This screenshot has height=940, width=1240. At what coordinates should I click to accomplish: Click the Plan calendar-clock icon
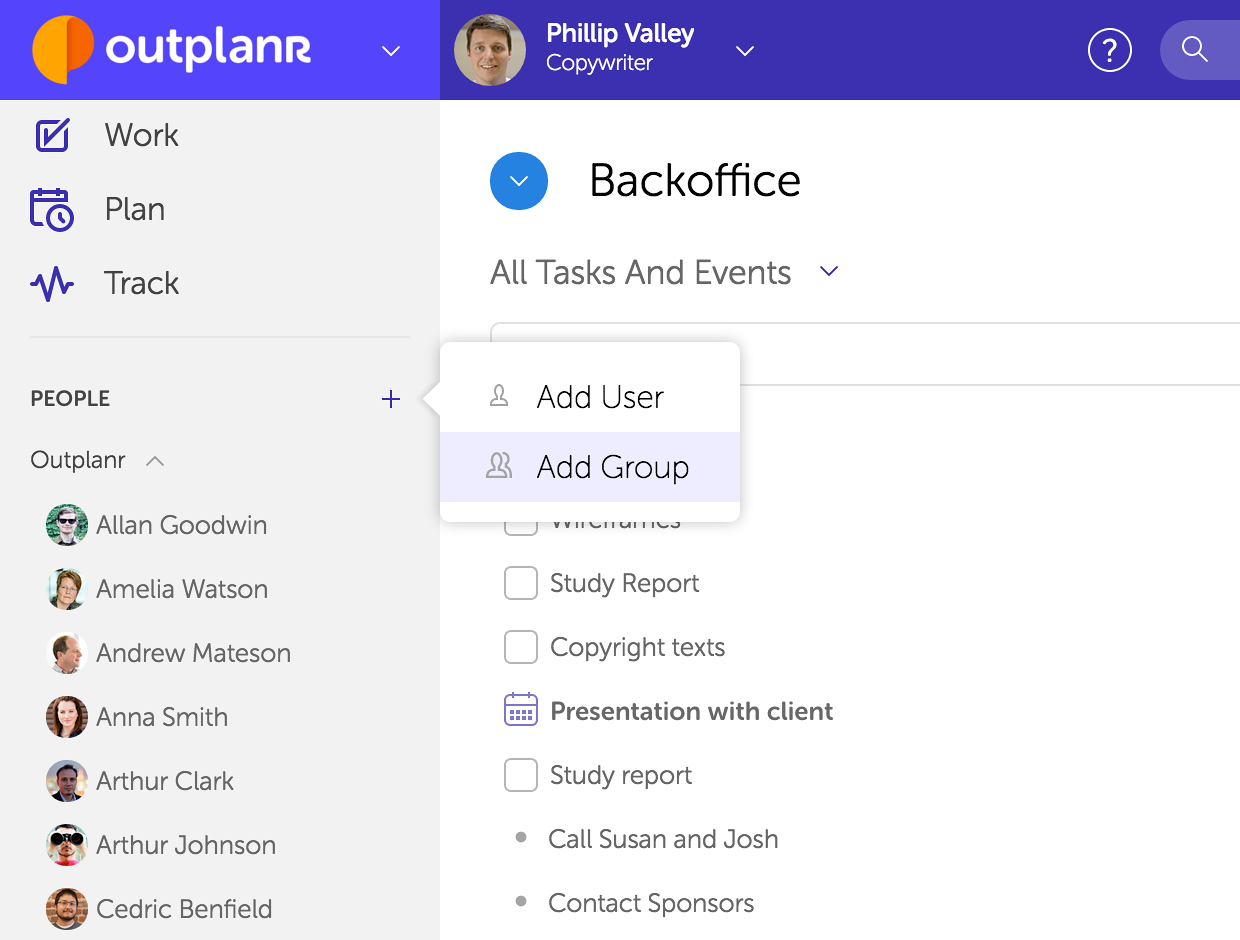[52, 209]
